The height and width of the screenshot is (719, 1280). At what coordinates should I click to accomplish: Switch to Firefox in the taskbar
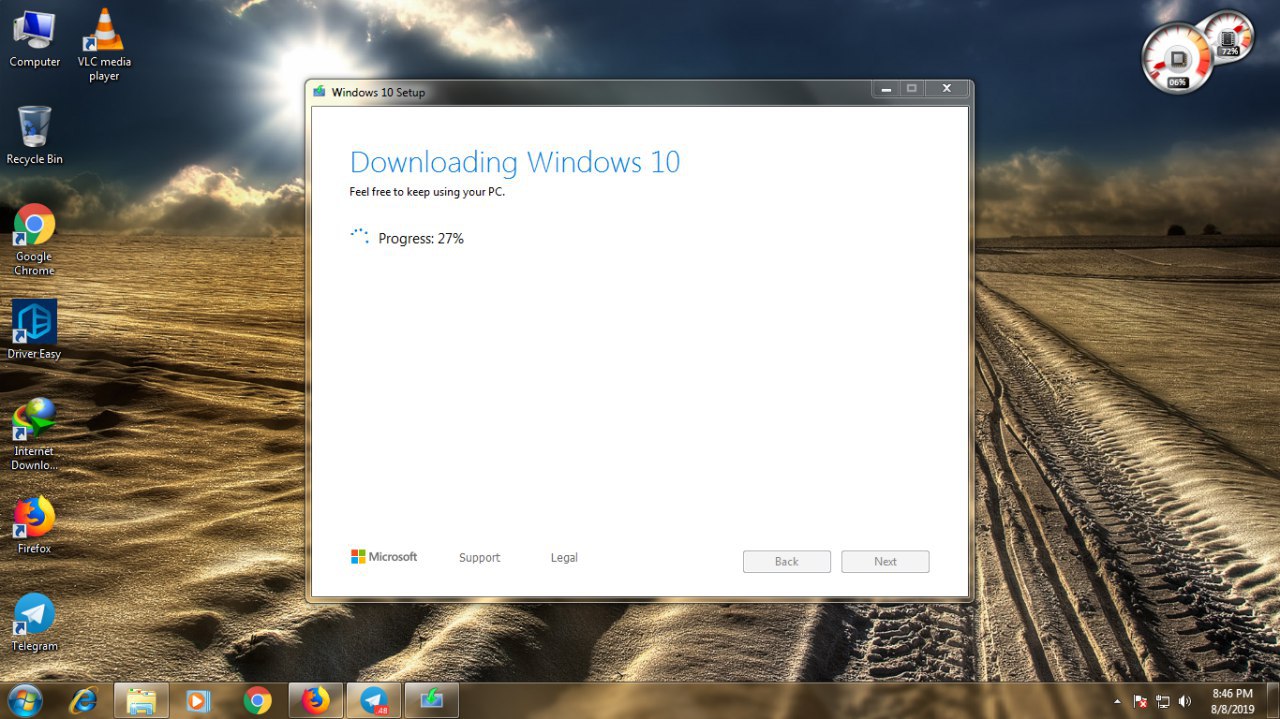(x=315, y=700)
